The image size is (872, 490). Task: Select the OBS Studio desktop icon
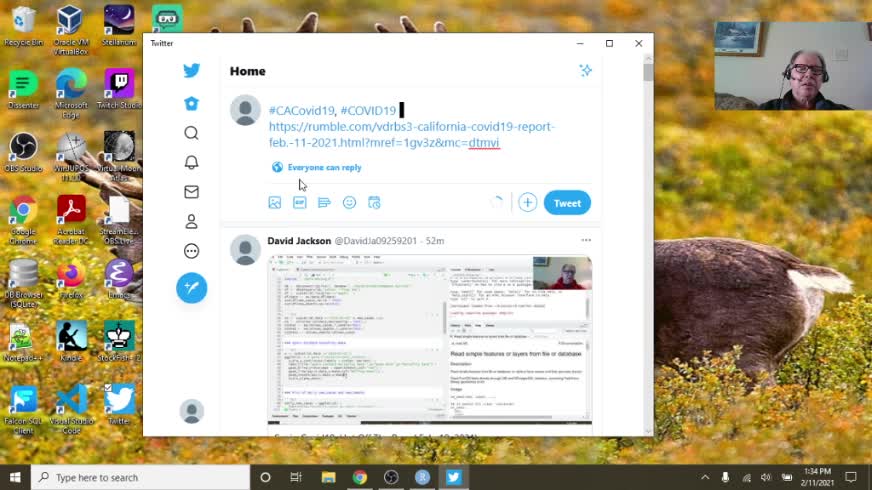coord(23,153)
